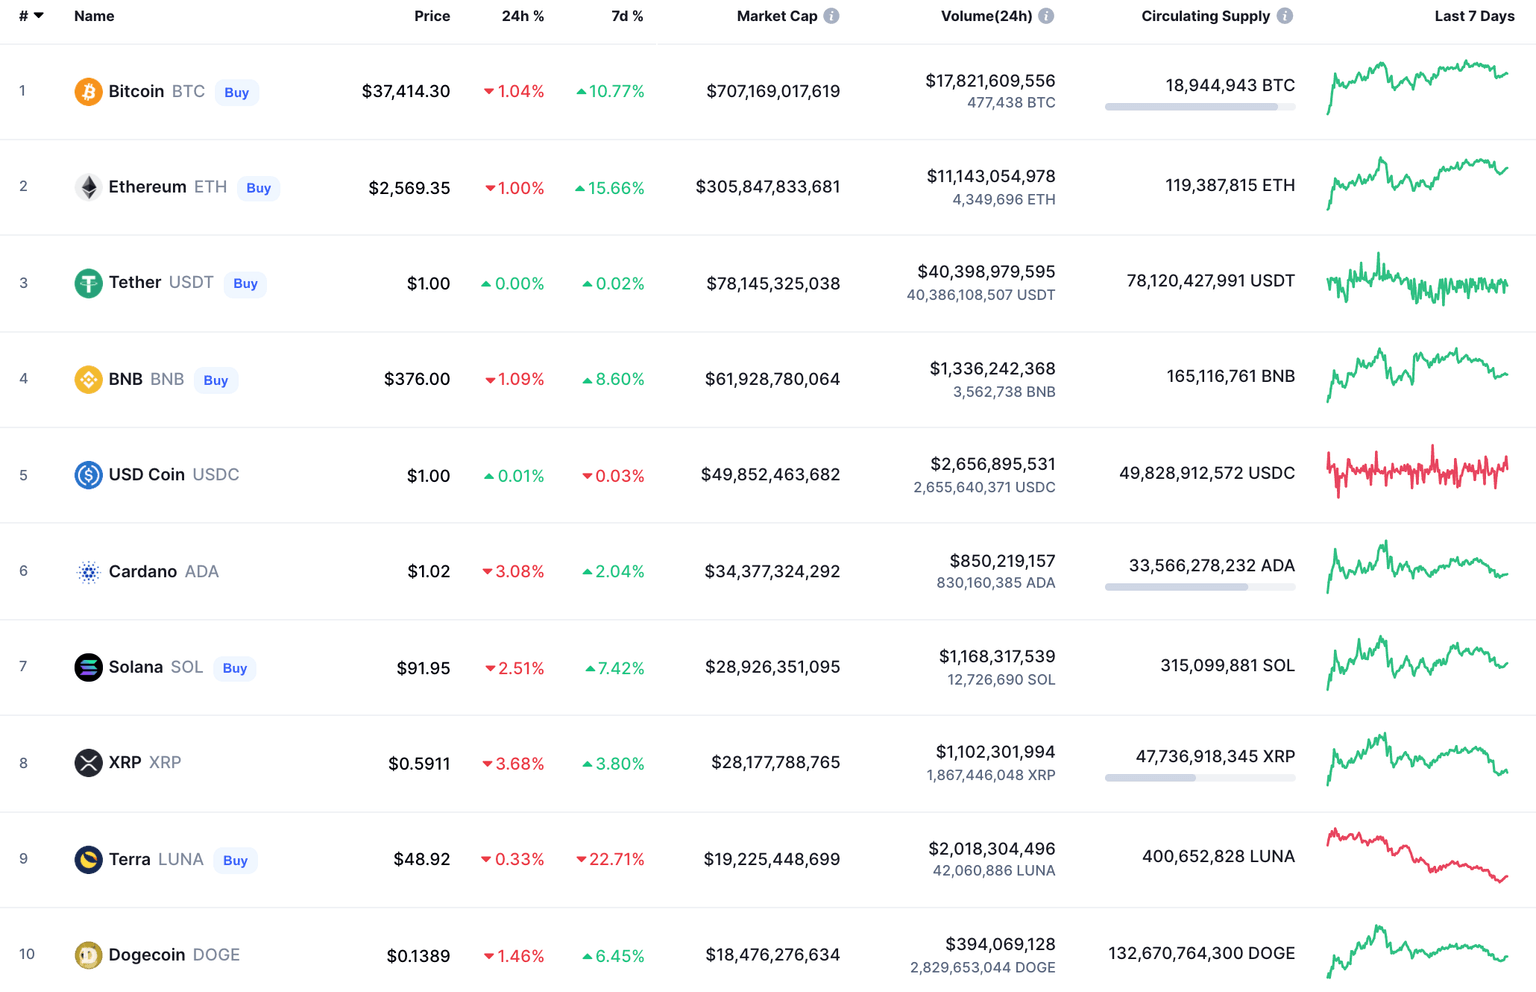Click the USD Coin USDC logo
Screen dimensions: 1536x992
pos(88,475)
